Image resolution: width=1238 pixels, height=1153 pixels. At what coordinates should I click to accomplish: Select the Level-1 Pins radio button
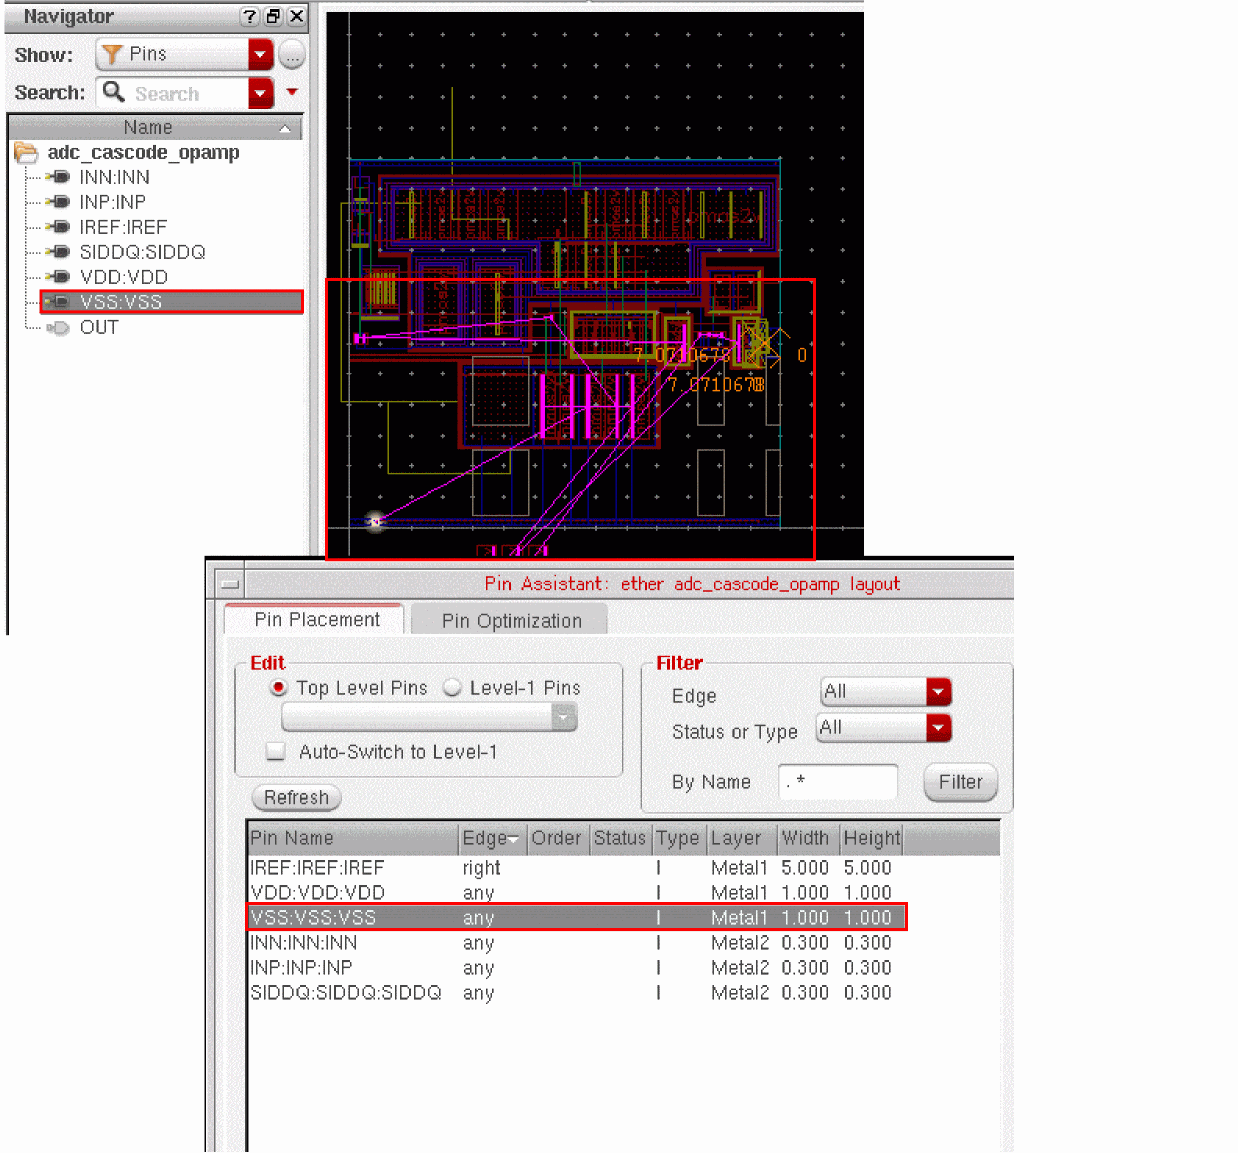pos(452,688)
